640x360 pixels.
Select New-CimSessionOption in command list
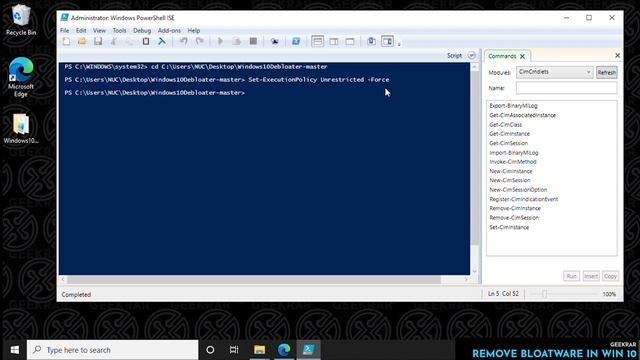coord(518,190)
